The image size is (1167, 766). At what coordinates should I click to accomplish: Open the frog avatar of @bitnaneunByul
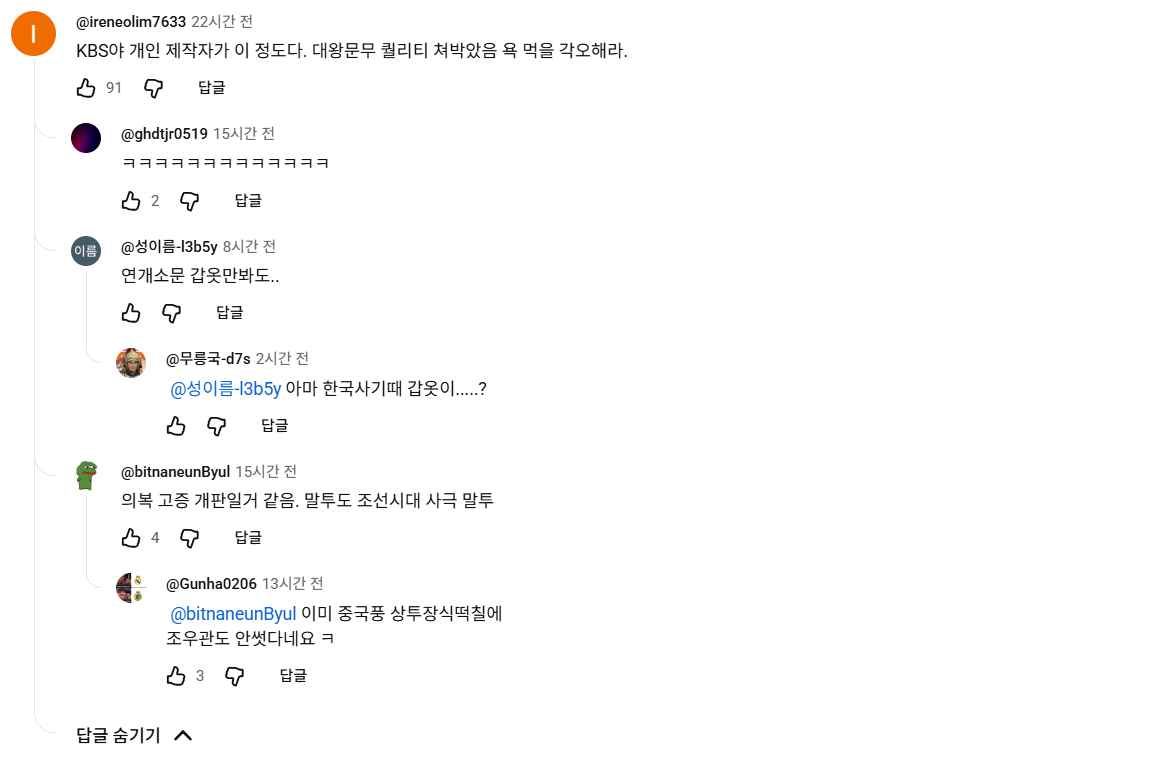[86, 476]
